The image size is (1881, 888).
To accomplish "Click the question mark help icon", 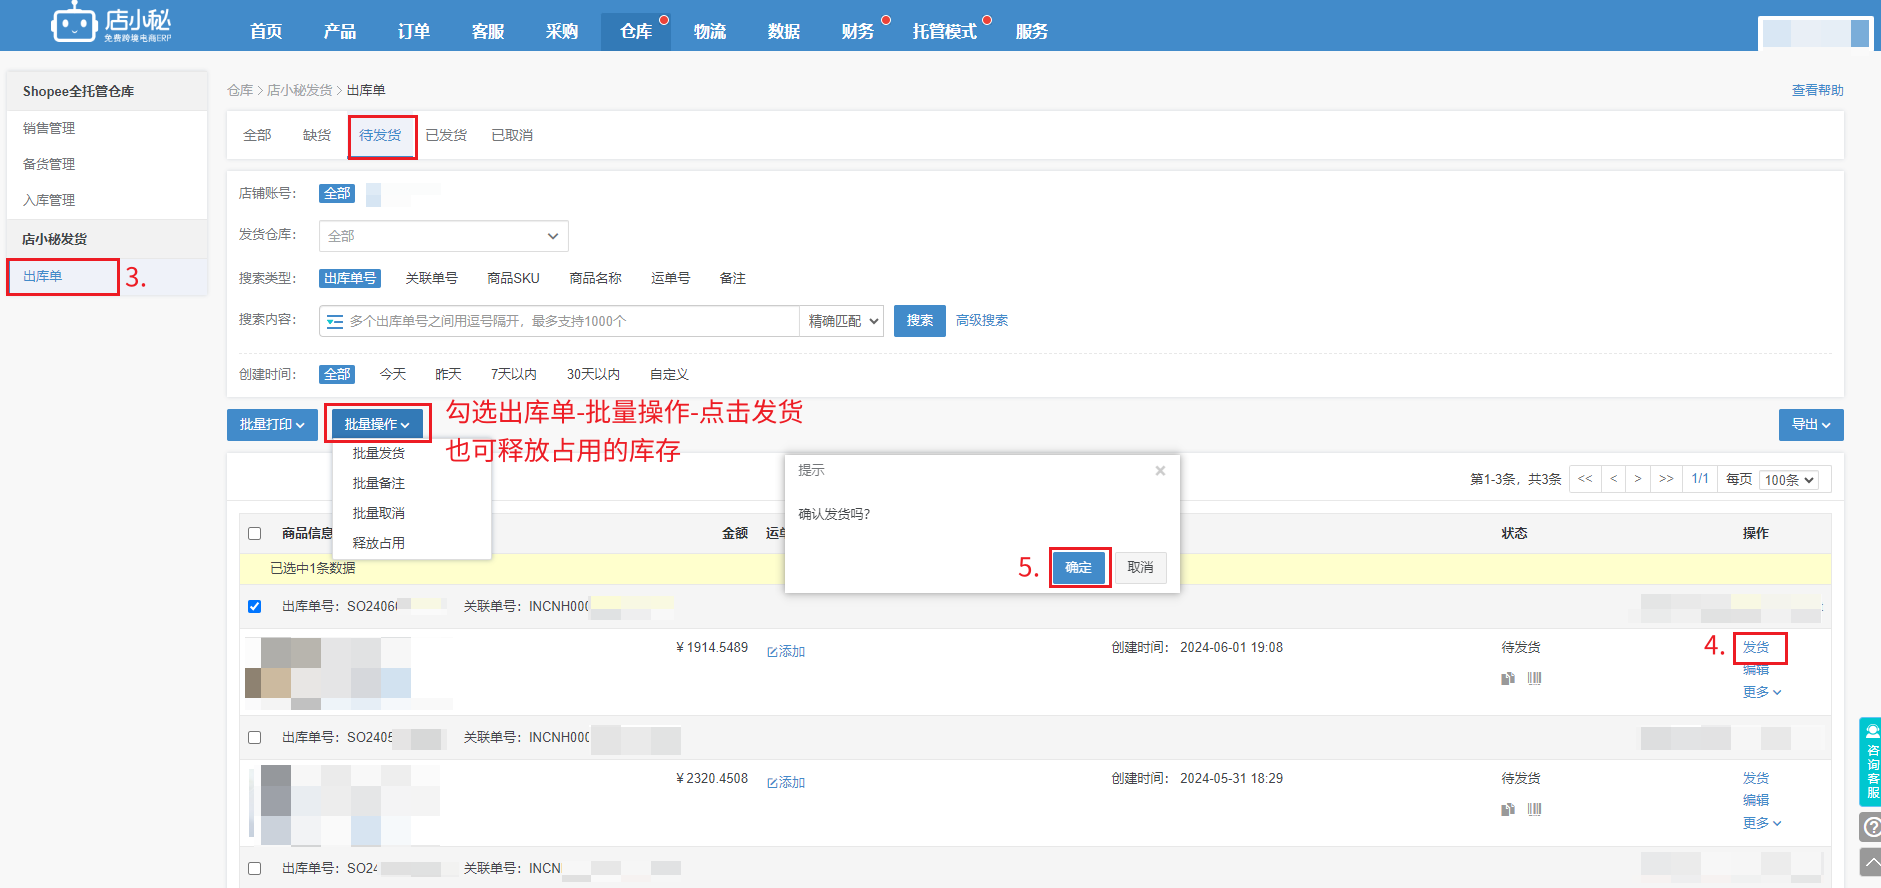I will click(x=1870, y=827).
